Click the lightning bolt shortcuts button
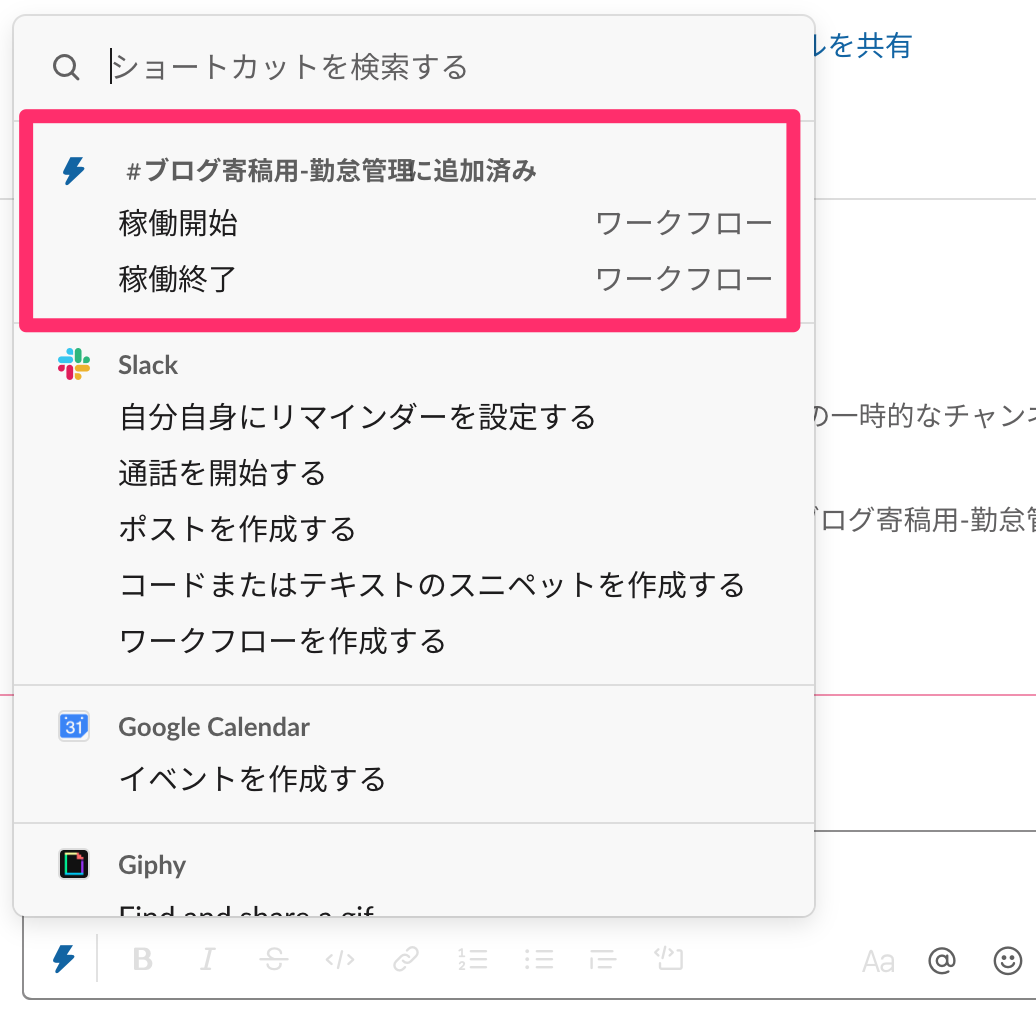The height and width of the screenshot is (1016, 1036). point(63,960)
